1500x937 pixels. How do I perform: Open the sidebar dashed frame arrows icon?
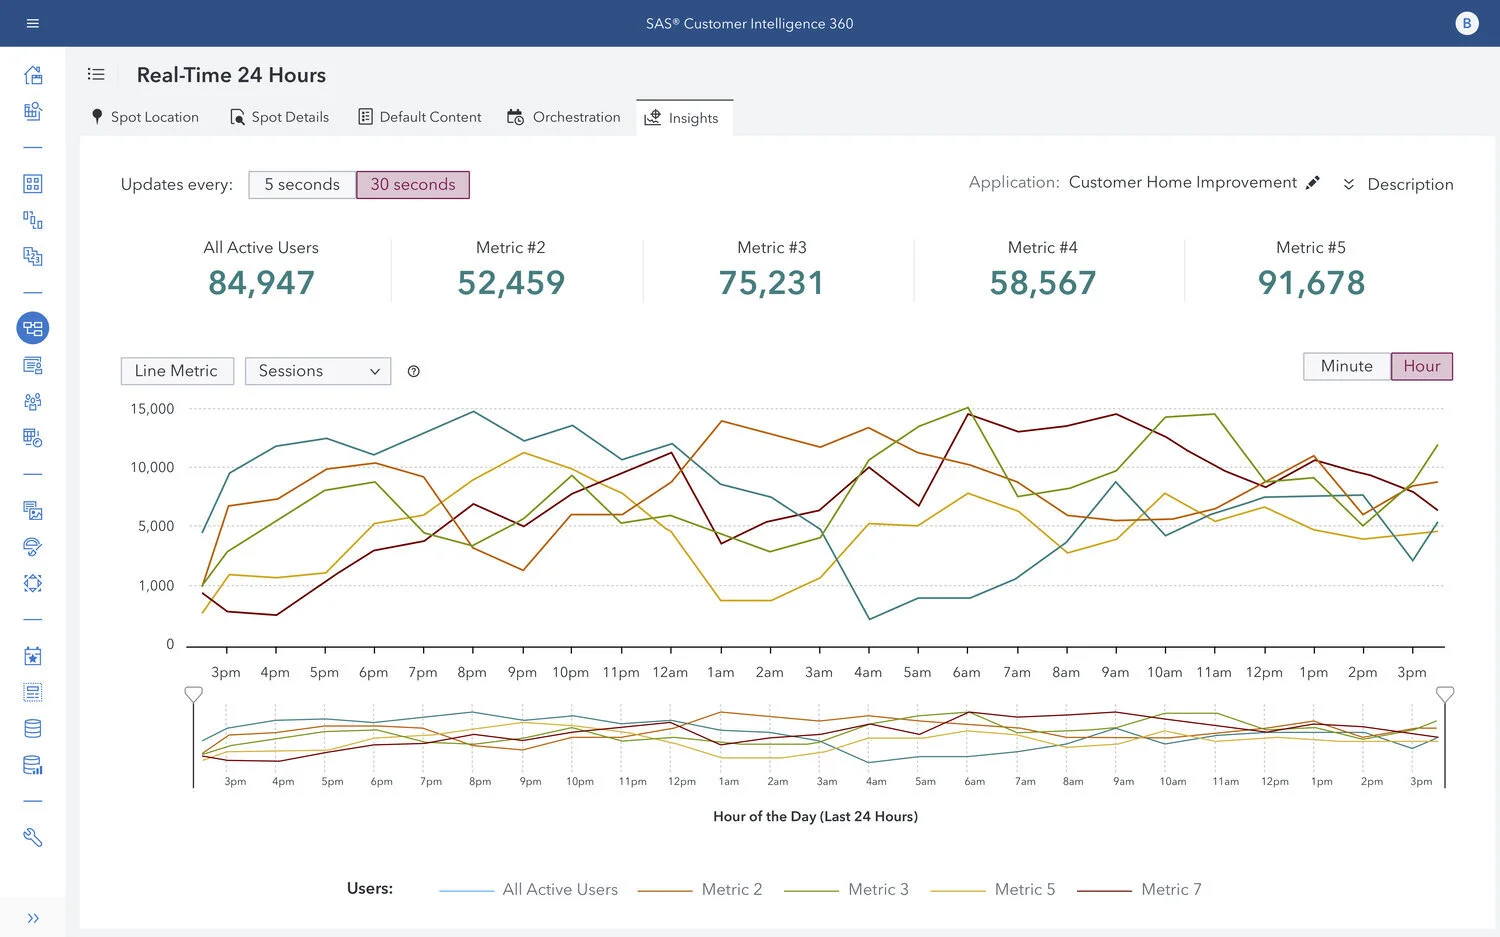pos(33,583)
